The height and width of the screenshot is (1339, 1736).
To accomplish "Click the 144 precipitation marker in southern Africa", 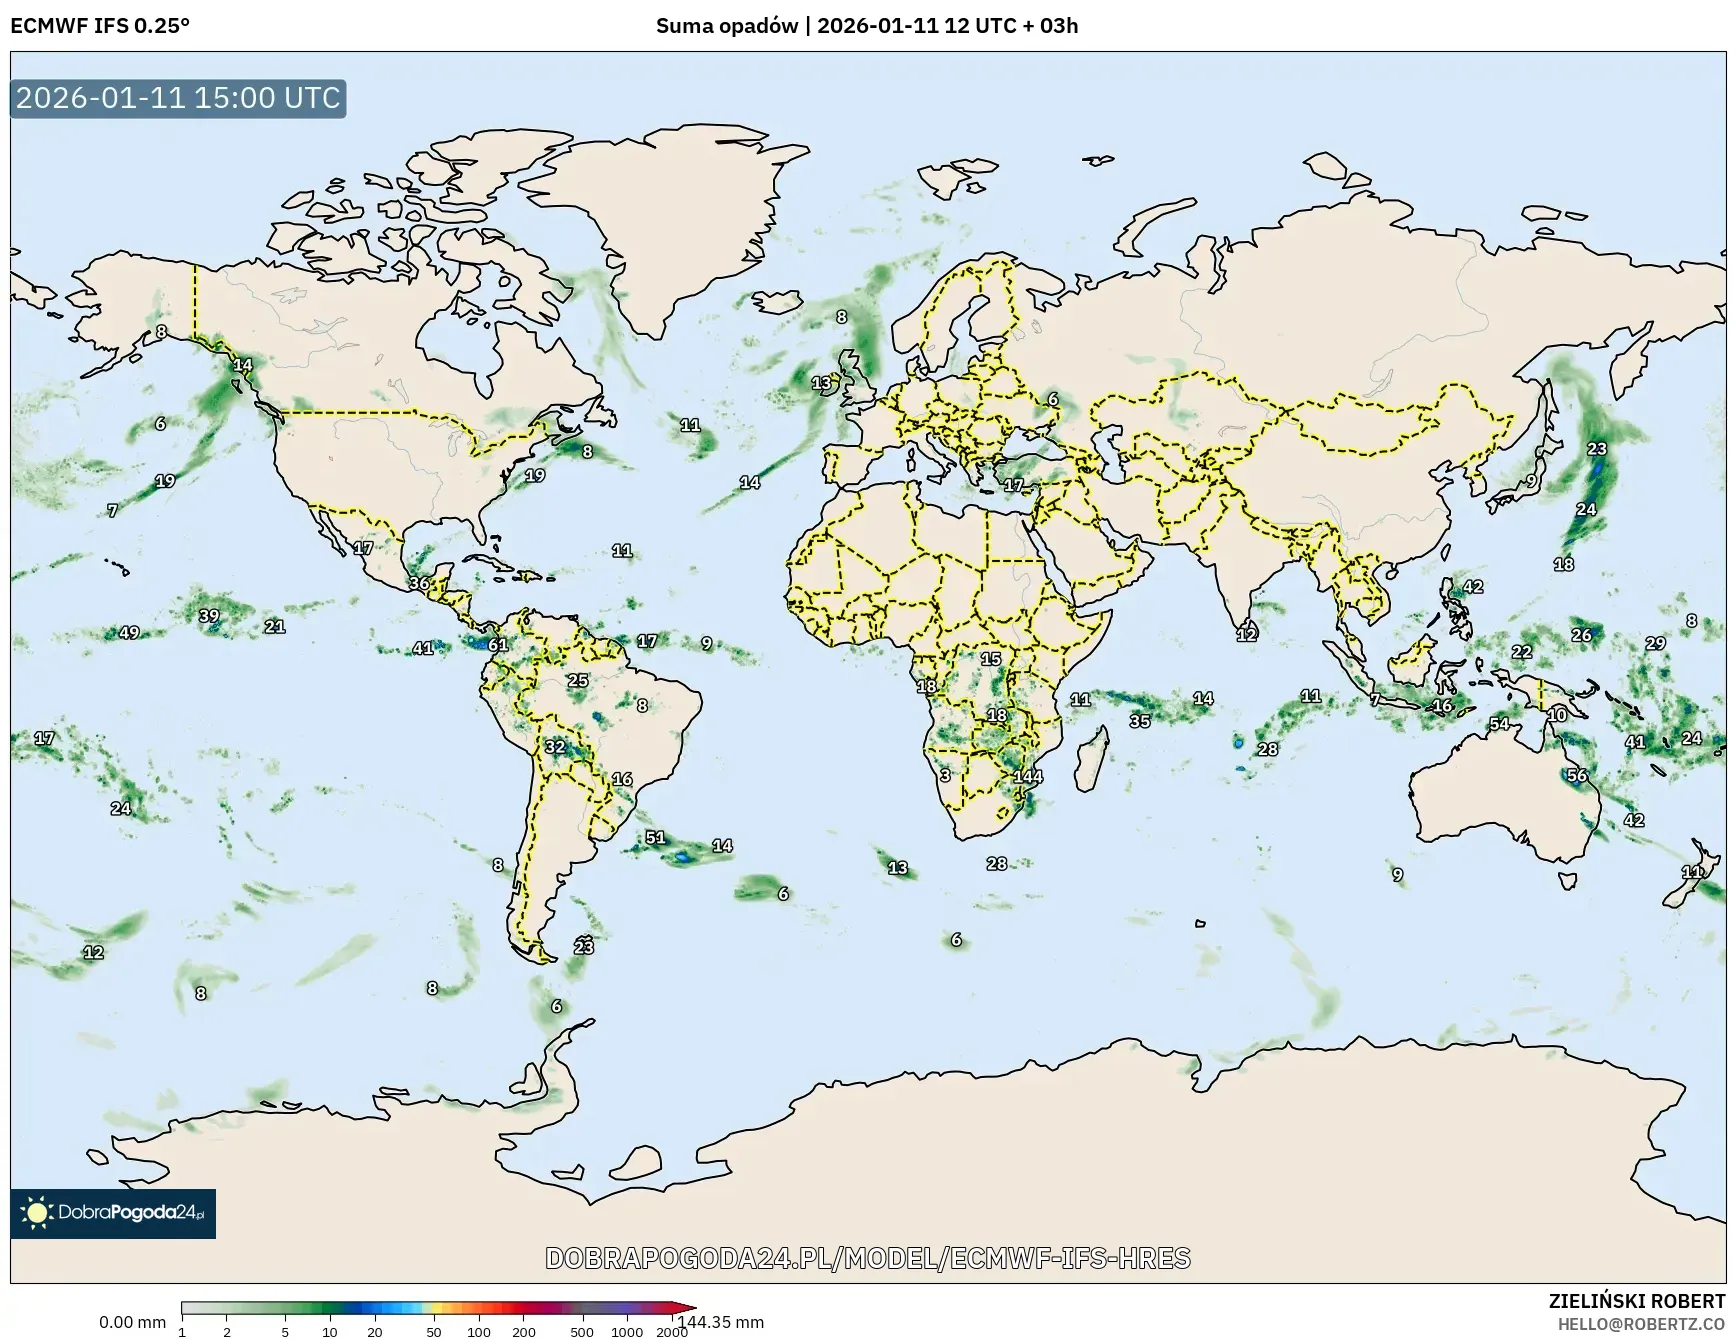I will (x=1028, y=777).
